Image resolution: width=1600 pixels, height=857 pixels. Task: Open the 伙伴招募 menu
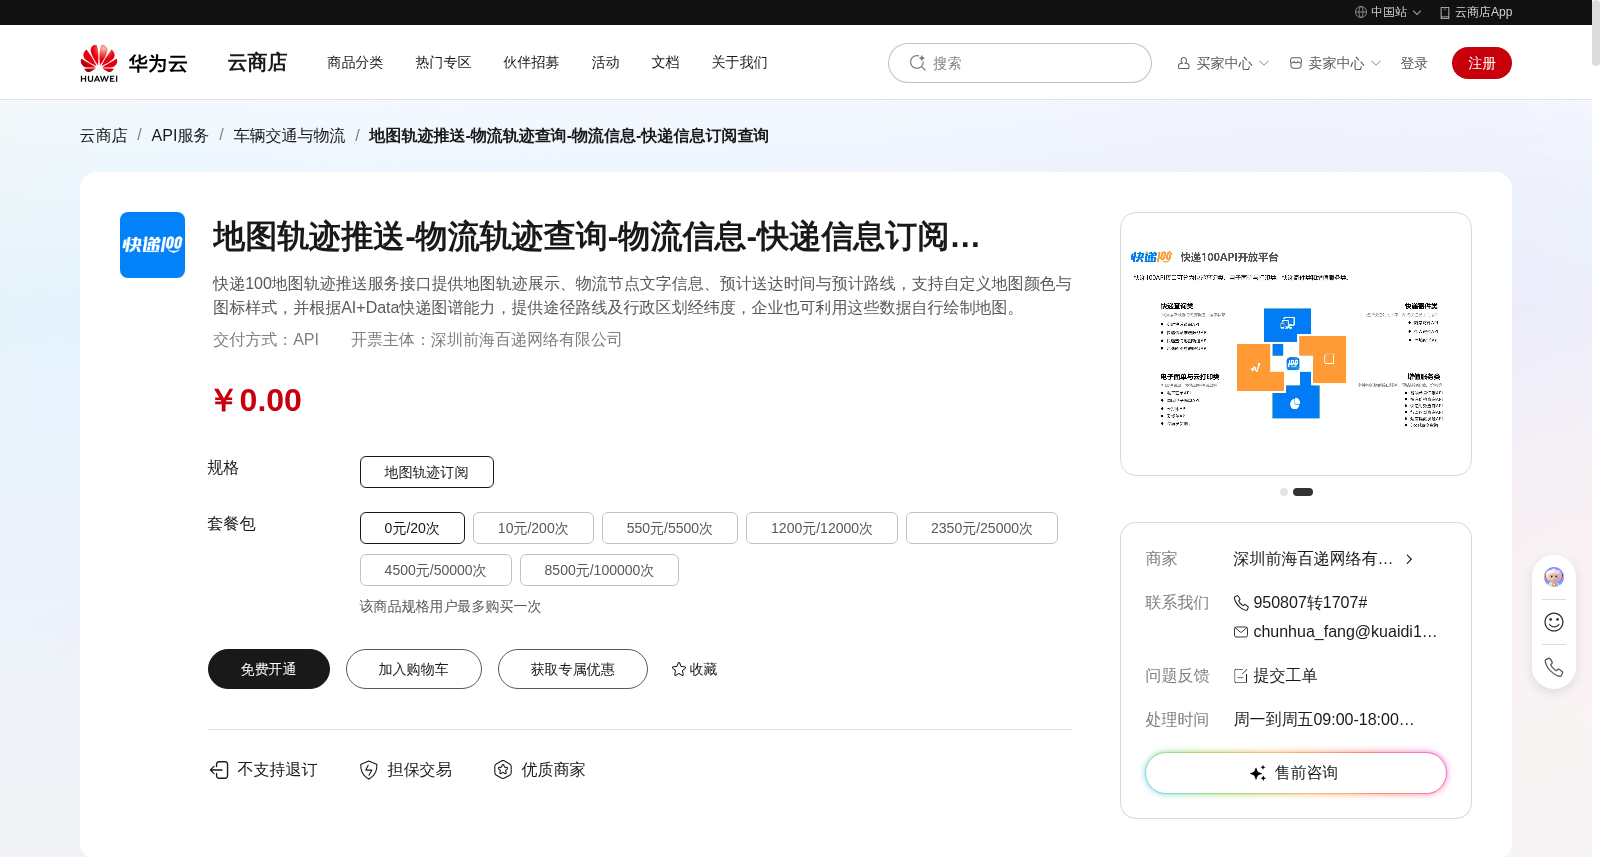click(x=531, y=62)
